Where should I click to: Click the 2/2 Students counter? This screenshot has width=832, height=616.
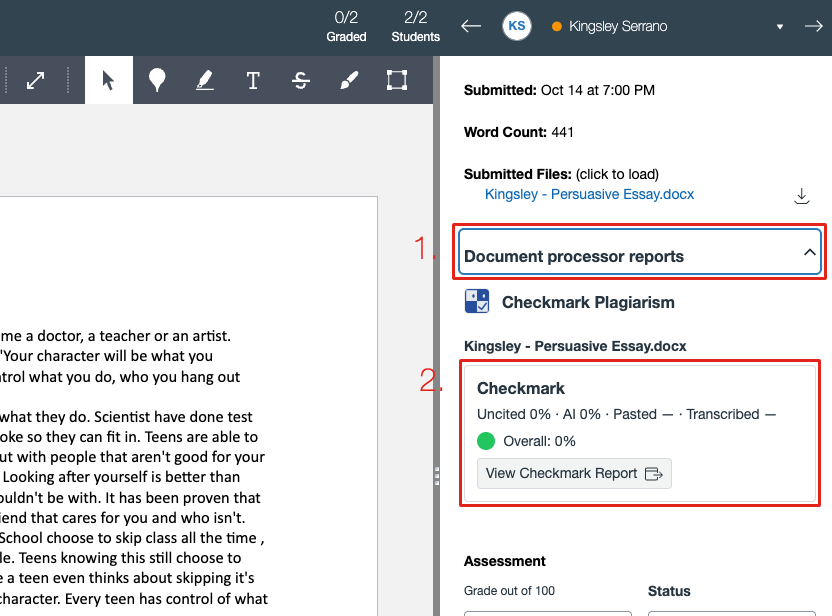tap(415, 26)
